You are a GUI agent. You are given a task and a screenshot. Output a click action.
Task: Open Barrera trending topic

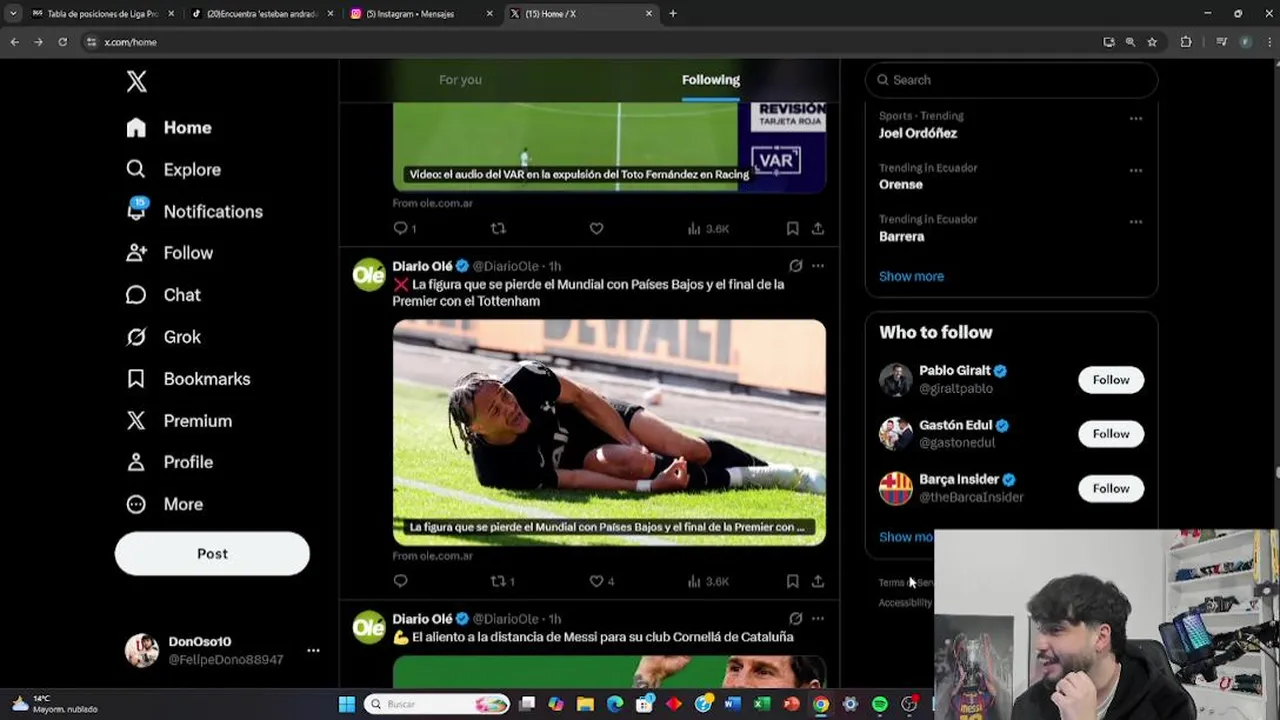902,237
